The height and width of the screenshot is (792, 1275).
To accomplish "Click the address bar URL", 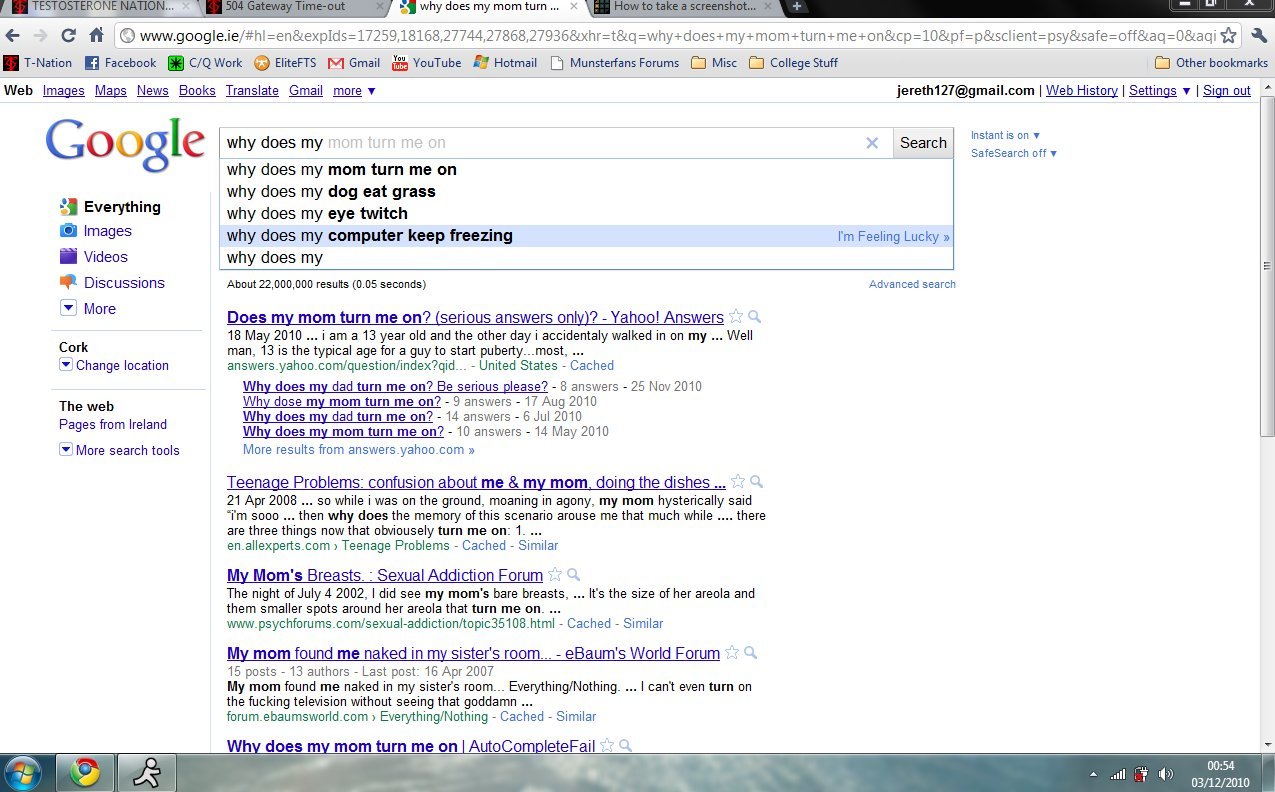I will [677, 36].
